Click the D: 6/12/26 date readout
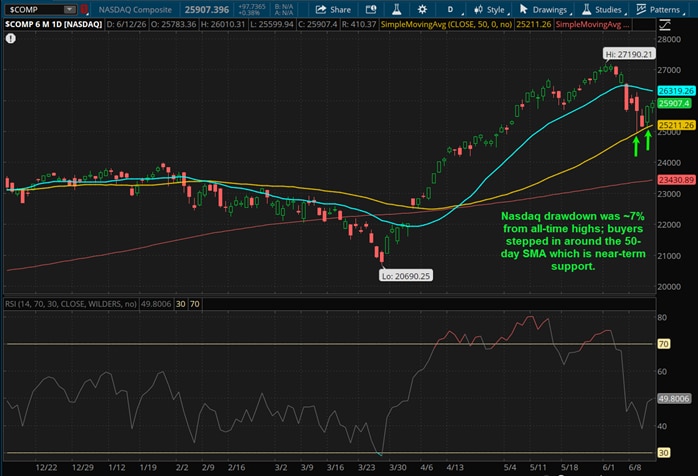 126,24
